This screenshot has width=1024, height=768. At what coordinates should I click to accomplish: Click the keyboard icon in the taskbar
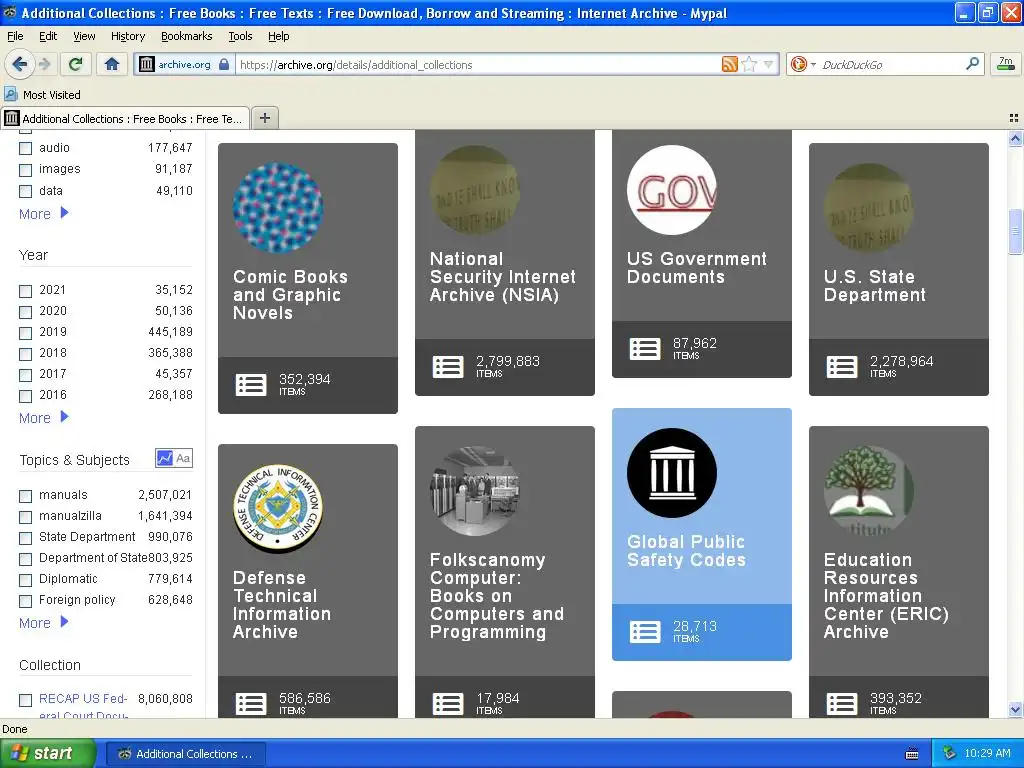pyautogui.click(x=912, y=754)
